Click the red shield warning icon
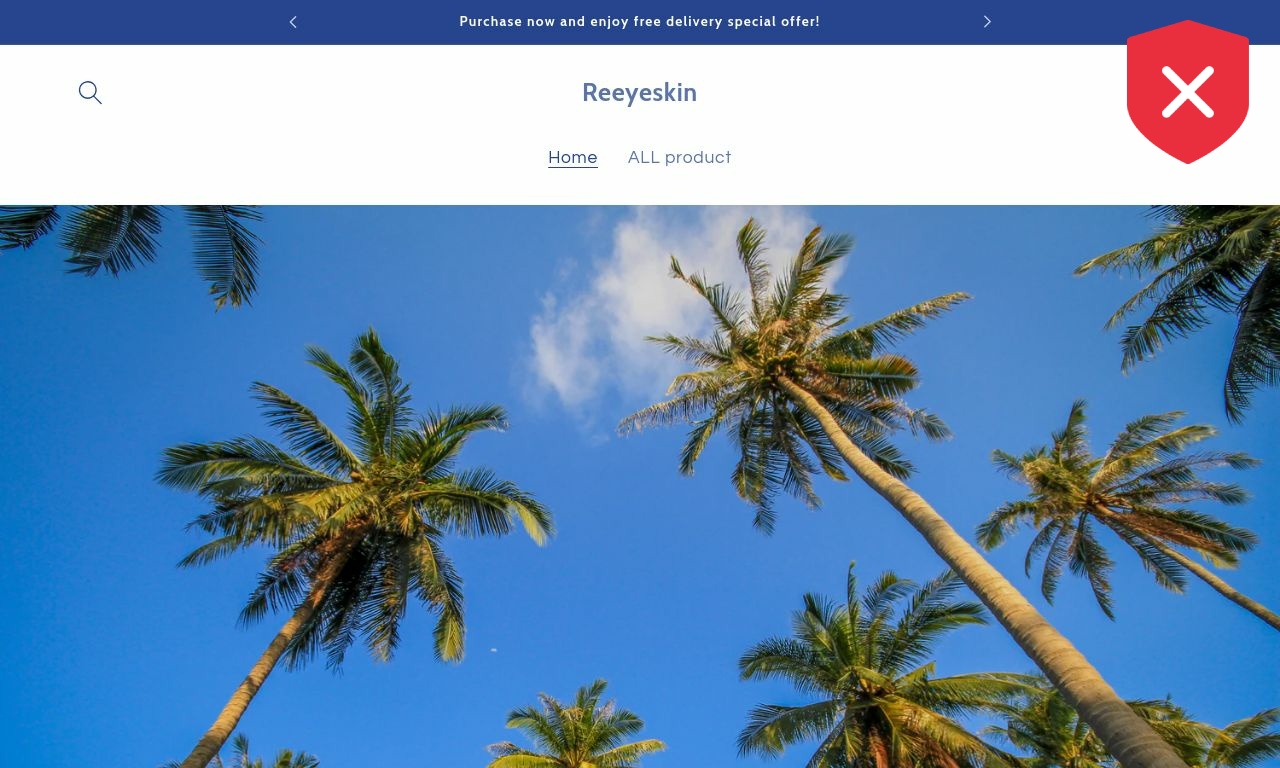 (x=1188, y=92)
